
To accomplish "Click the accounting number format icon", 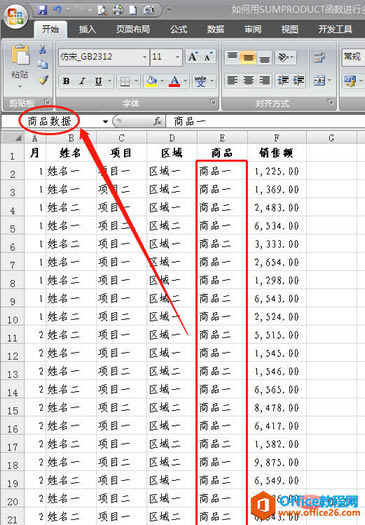I will [x=350, y=81].
